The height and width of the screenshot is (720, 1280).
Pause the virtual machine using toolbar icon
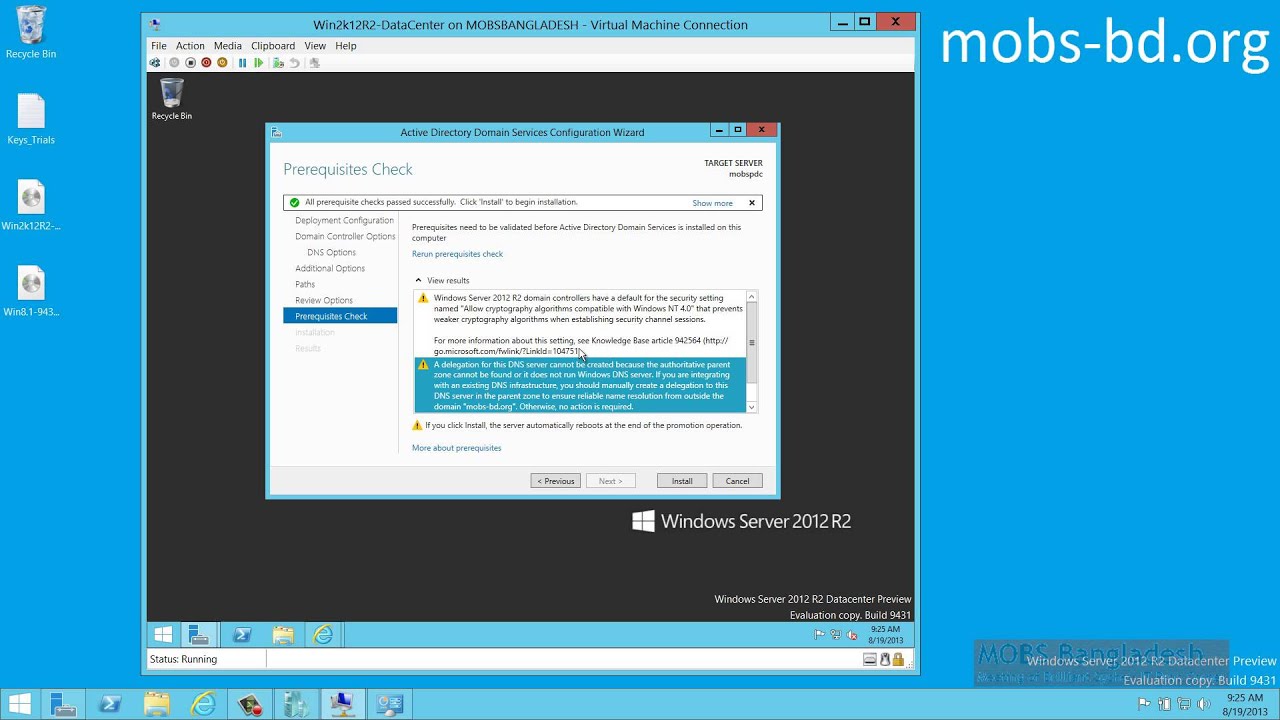point(242,63)
